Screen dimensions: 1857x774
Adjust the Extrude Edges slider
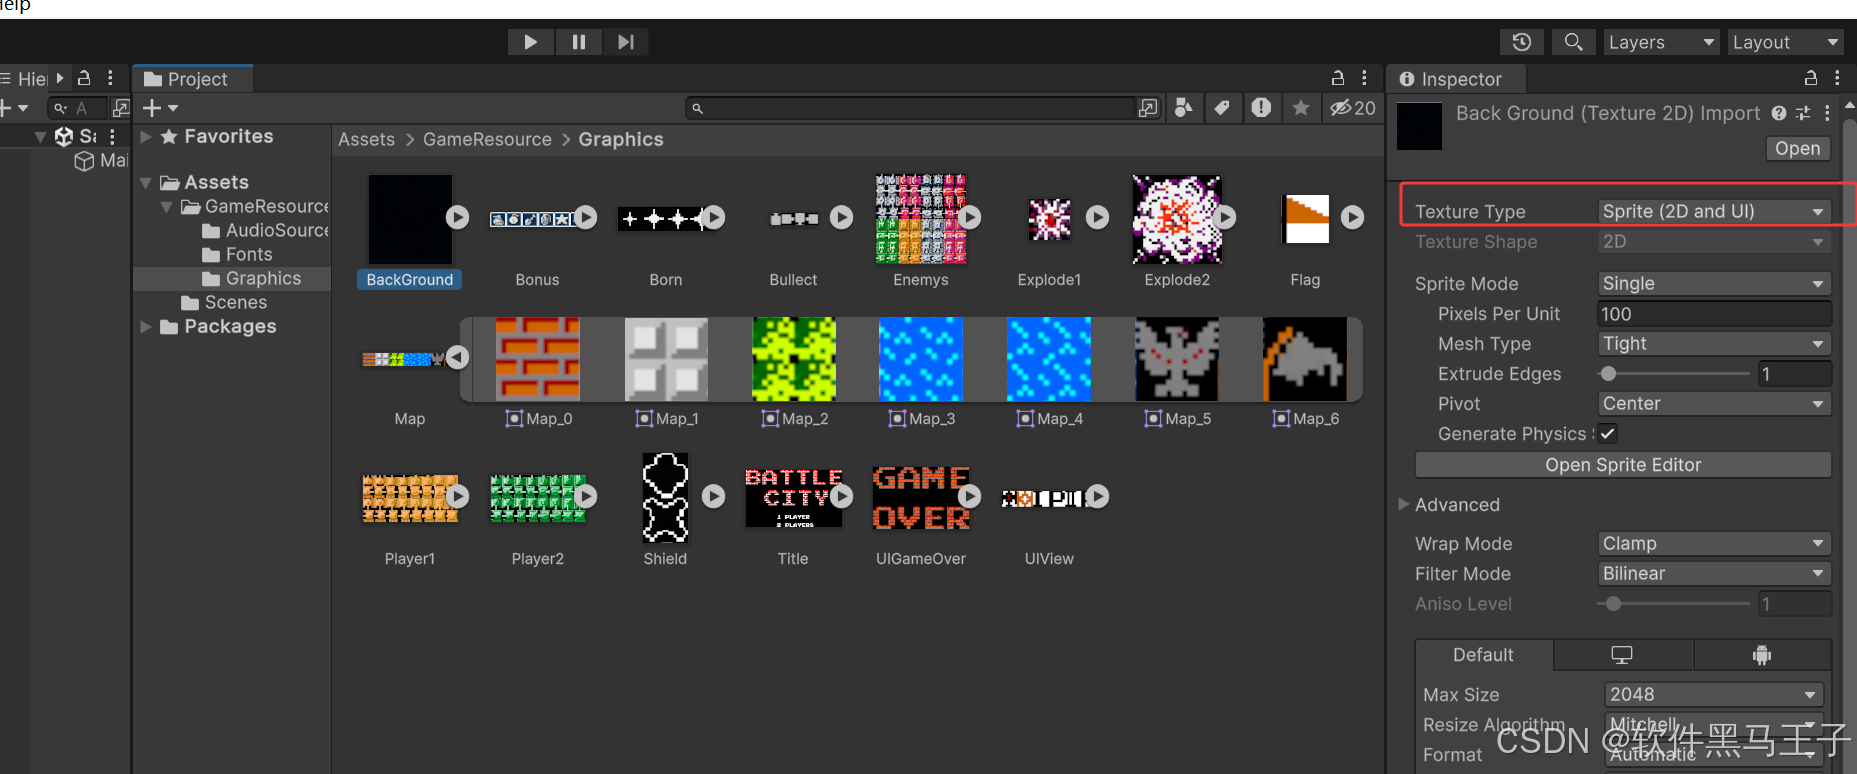pyautogui.click(x=1675, y=374)
